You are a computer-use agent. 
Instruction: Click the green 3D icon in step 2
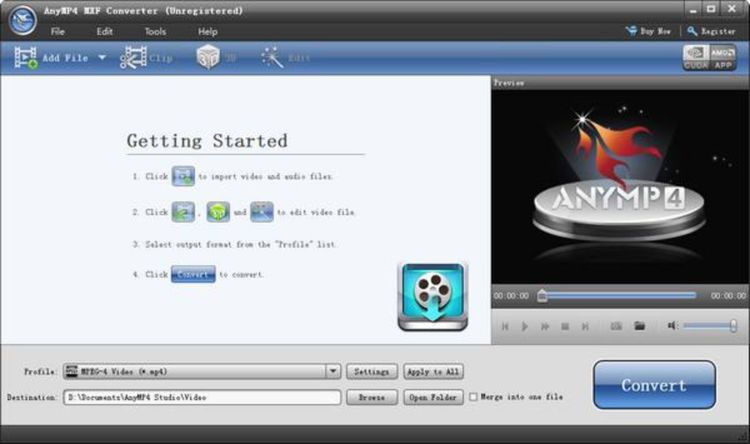(x=218, y=212)
